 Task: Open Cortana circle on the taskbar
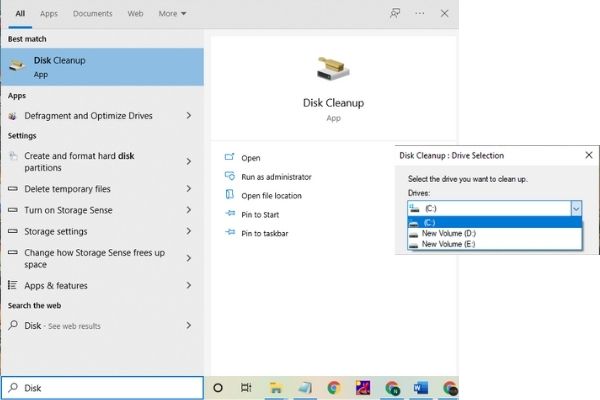click(218, 388)
